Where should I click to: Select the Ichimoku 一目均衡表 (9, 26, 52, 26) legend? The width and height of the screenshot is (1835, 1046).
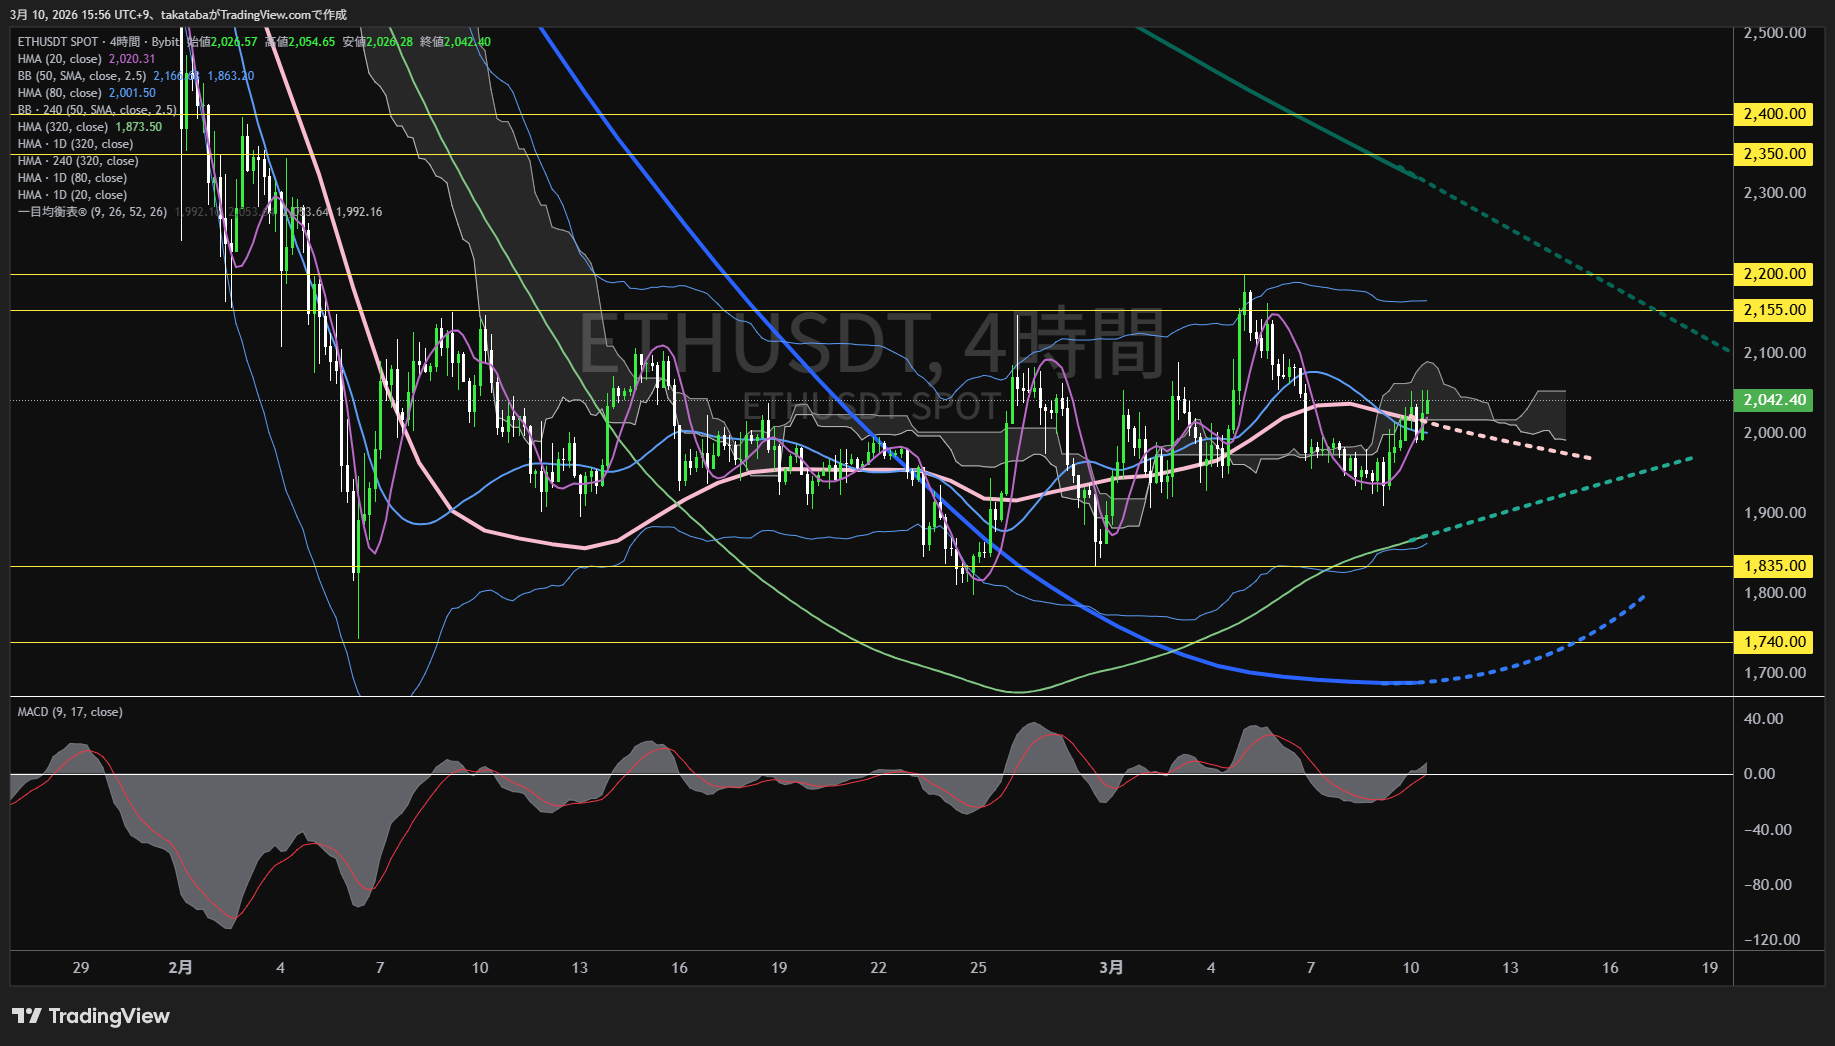tap(92, 212)
